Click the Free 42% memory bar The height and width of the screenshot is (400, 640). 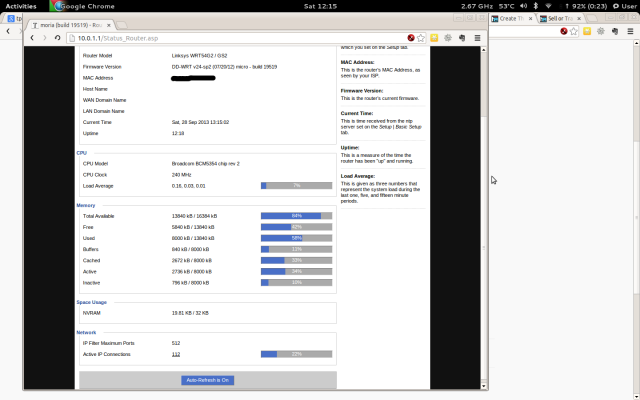tap(296, 227)
